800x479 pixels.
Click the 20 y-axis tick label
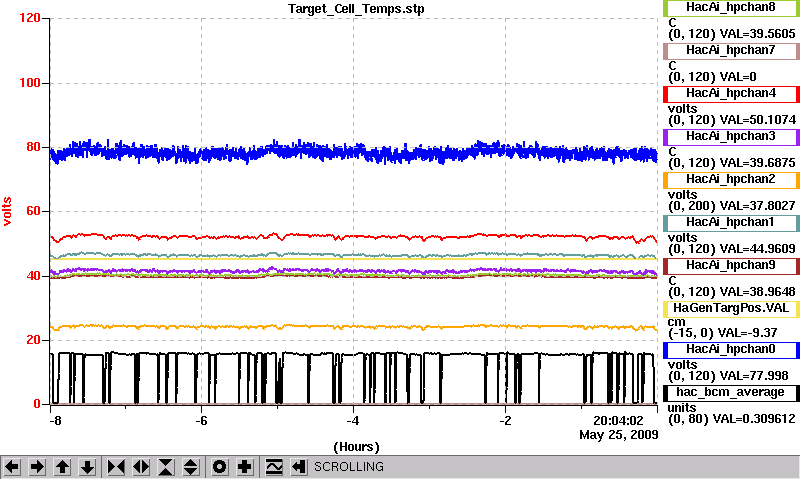click(33, 340)
